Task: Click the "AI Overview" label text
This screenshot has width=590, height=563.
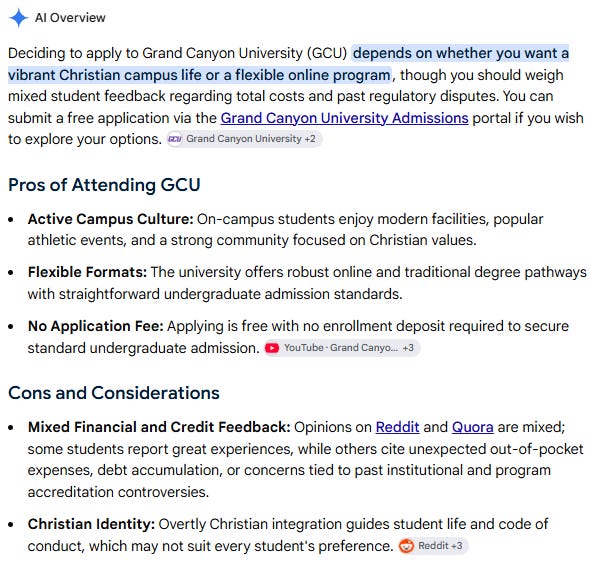Action: coord(70,18)
